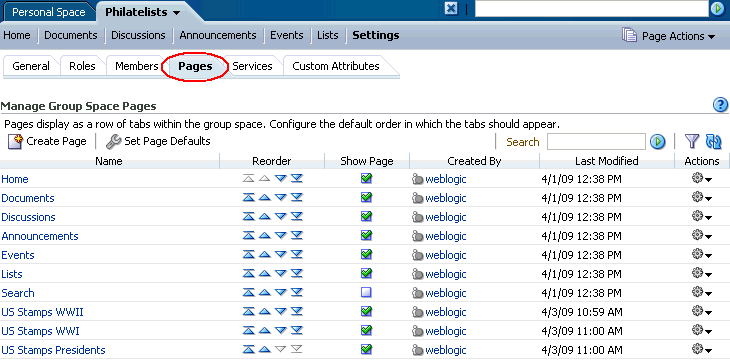Uncheck Show Page for US Stamps Presidents
This screenshot has width=730, height=360.
pyautogui.click(x=366, y=349)
